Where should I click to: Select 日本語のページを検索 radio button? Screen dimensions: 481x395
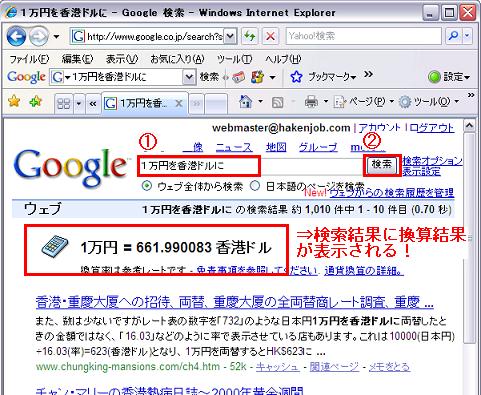point(255,186)
